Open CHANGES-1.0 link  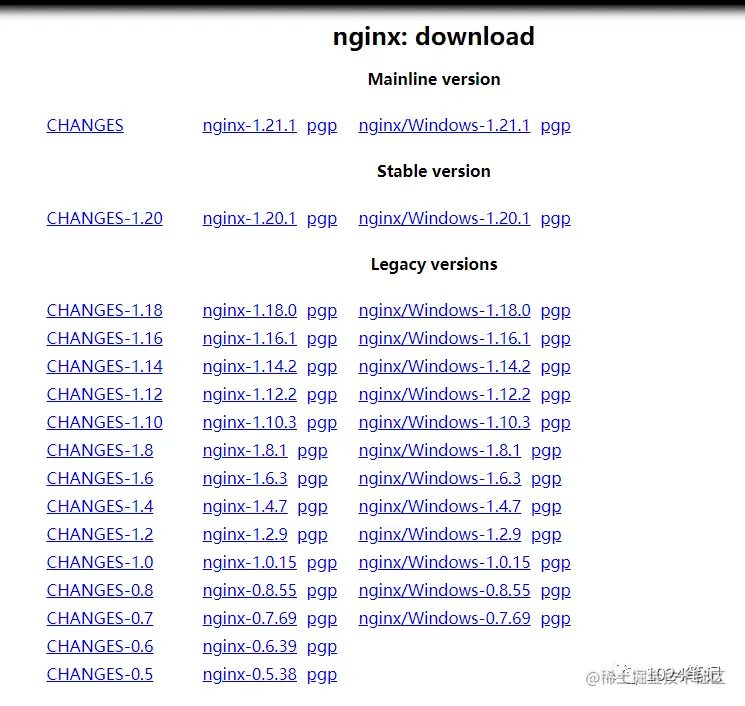(x=100, y=563)
